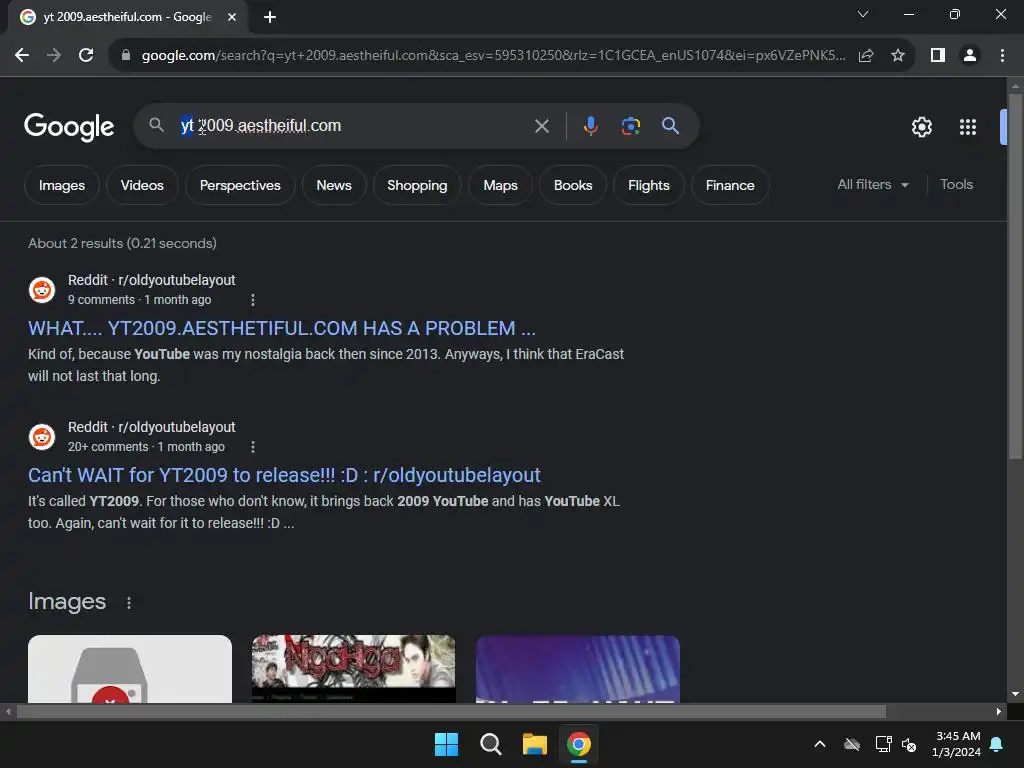Open File Explorer from taskbar

(535, 744)
